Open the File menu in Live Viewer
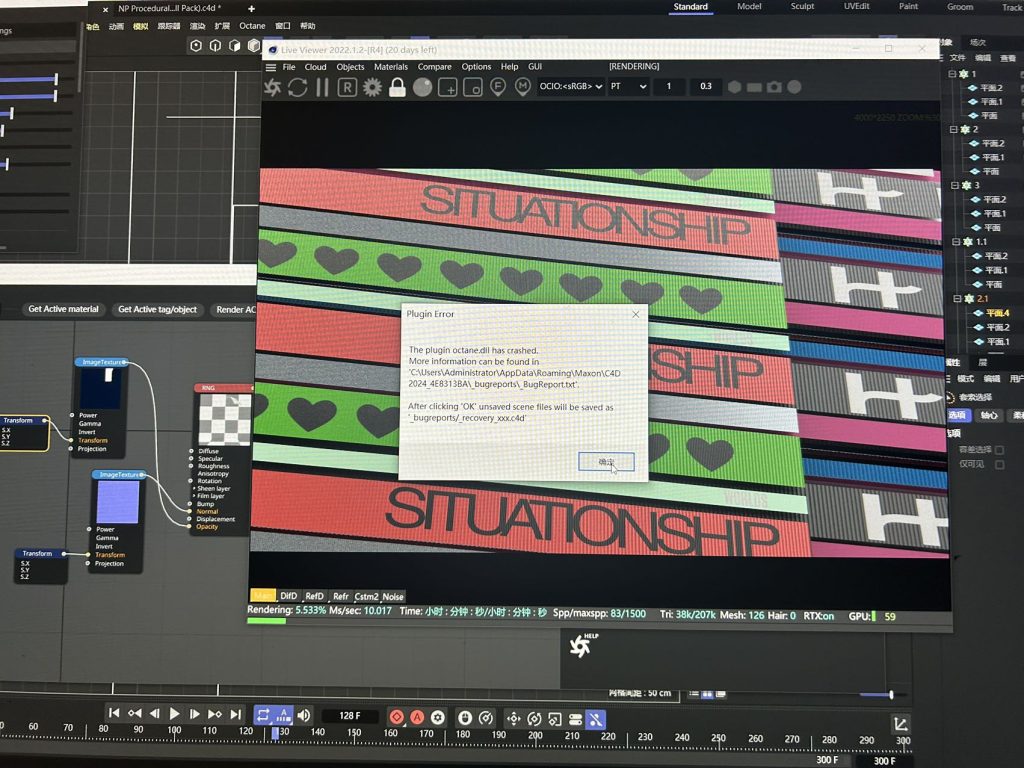 pyautogui.click(x=289, y=67)
